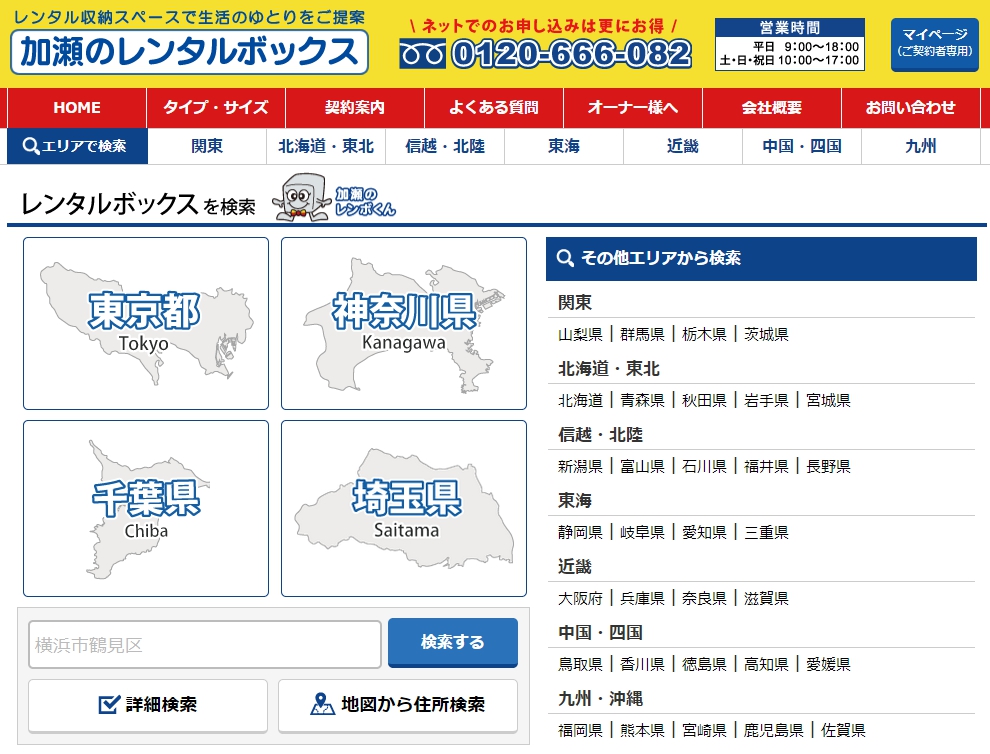990x754 pixels.
Task: Open the 秋田県 link
Action: coord(704,400)
